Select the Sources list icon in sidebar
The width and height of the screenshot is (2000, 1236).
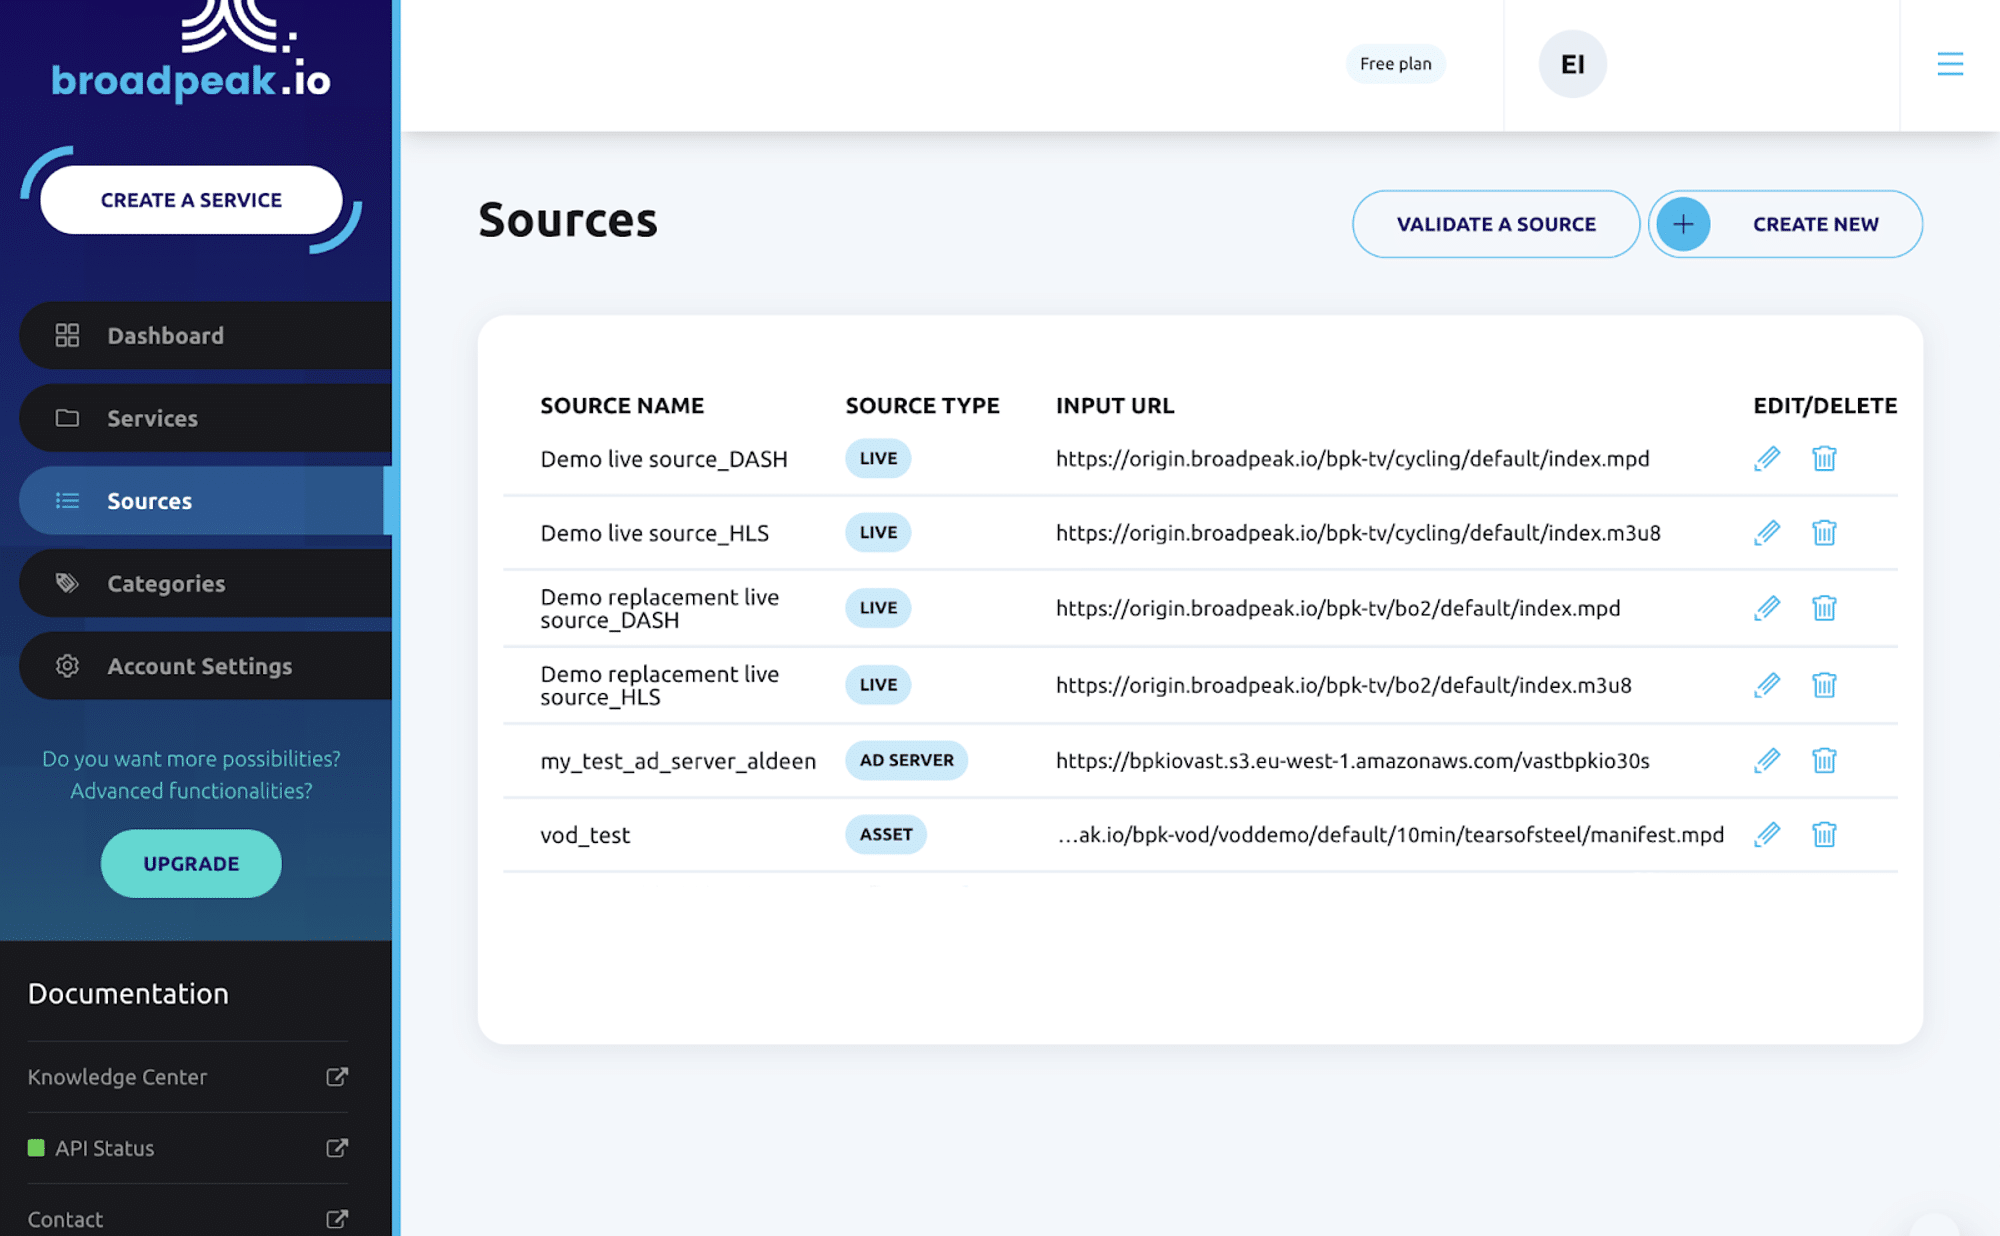tap(66, 500)
